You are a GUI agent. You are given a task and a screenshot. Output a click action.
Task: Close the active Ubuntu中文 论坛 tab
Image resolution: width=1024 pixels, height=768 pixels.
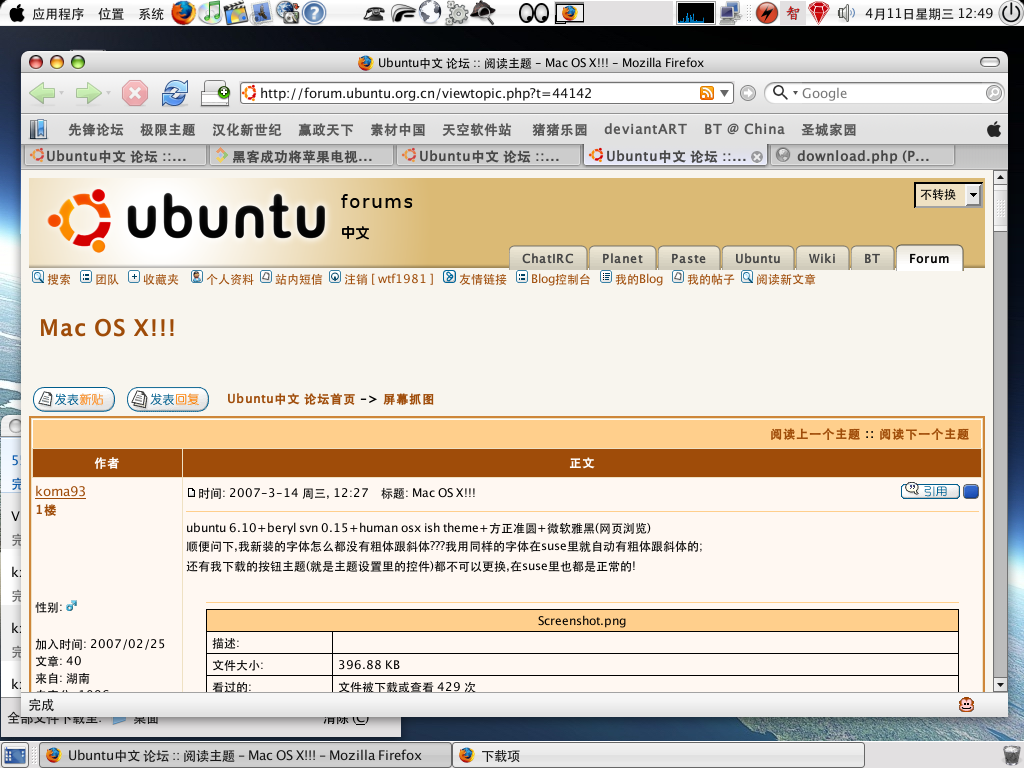(757, 157)
